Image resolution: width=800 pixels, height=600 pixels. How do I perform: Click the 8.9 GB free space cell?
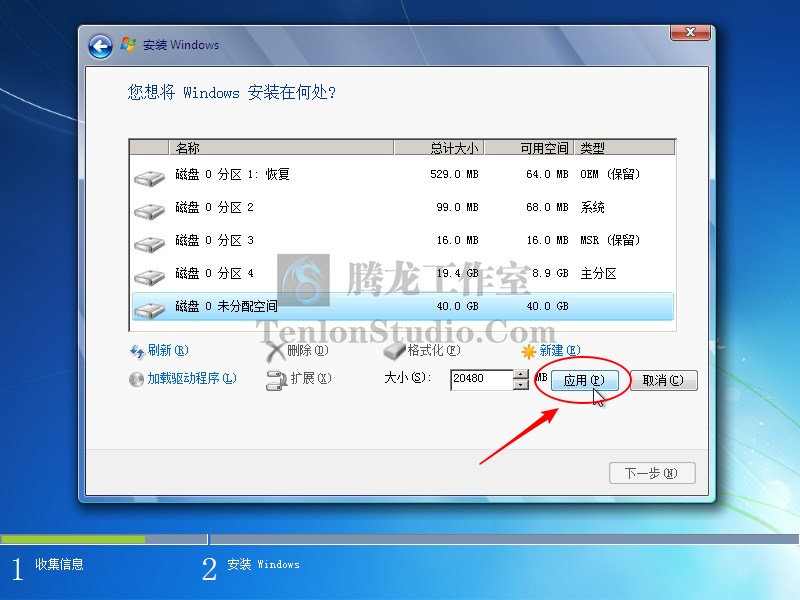[x=550, y=273]
